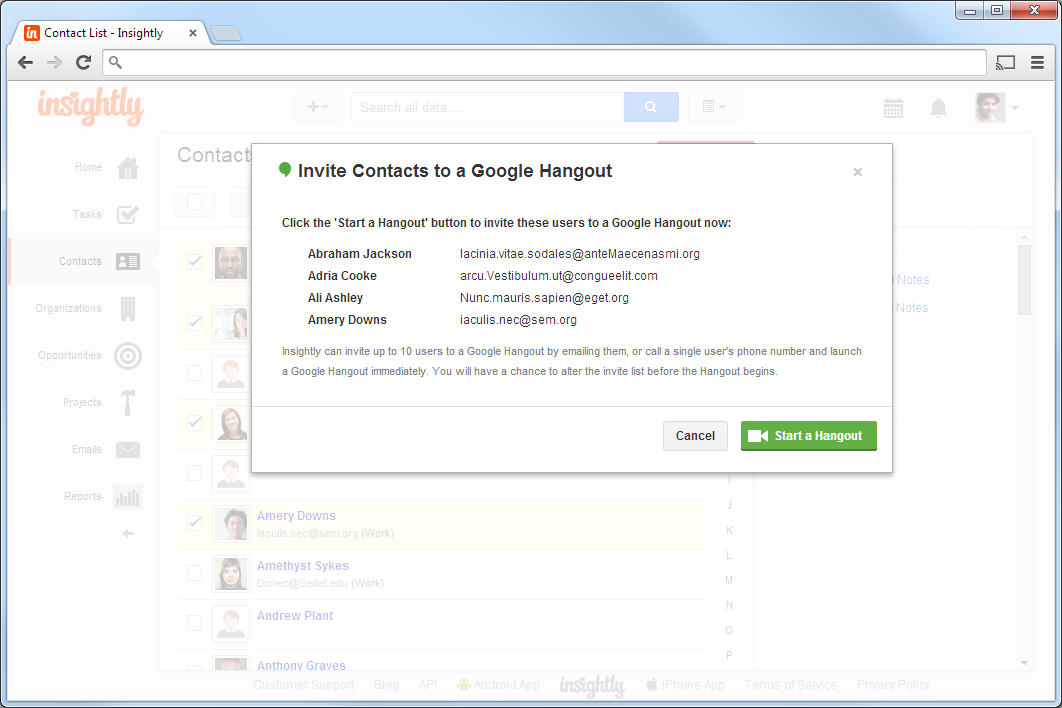Screen dimensions: 1062x708
Task: Click the Contacts card icon
Action: [x=127, y=262]
